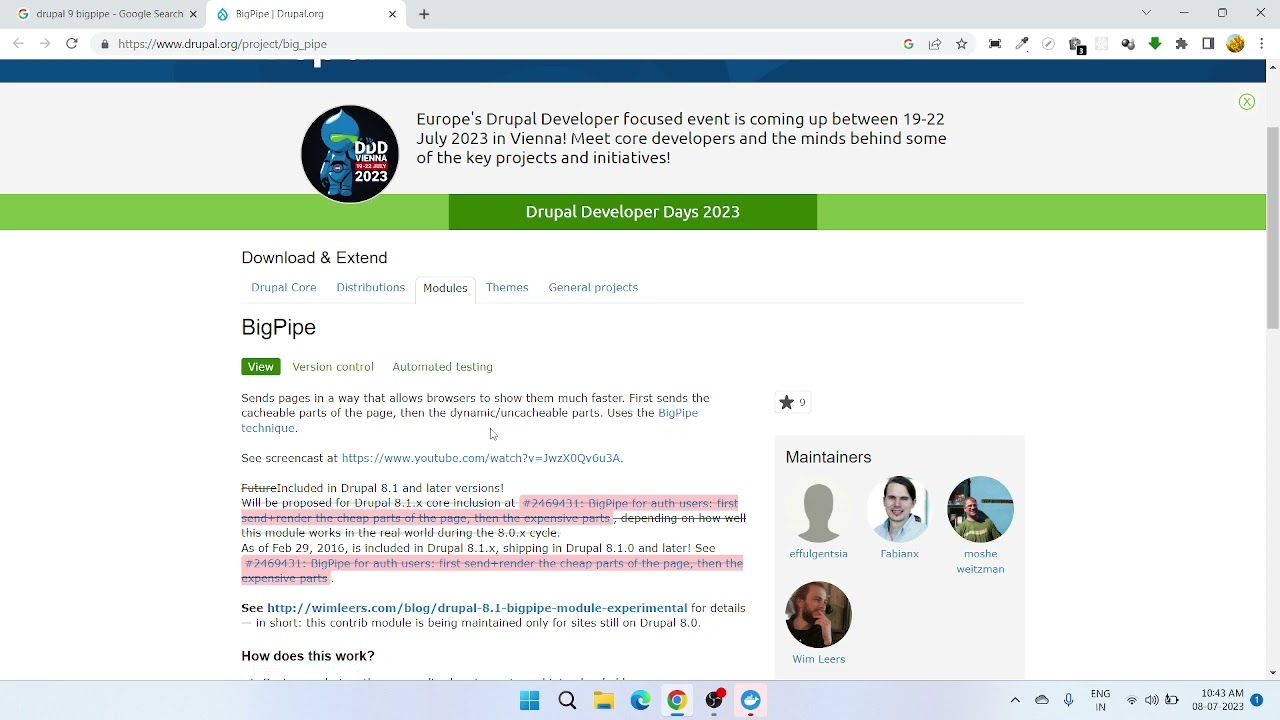Open the Chrome three-dot menu
This screenshot has height=720, width=1280.
(1262, 44)
